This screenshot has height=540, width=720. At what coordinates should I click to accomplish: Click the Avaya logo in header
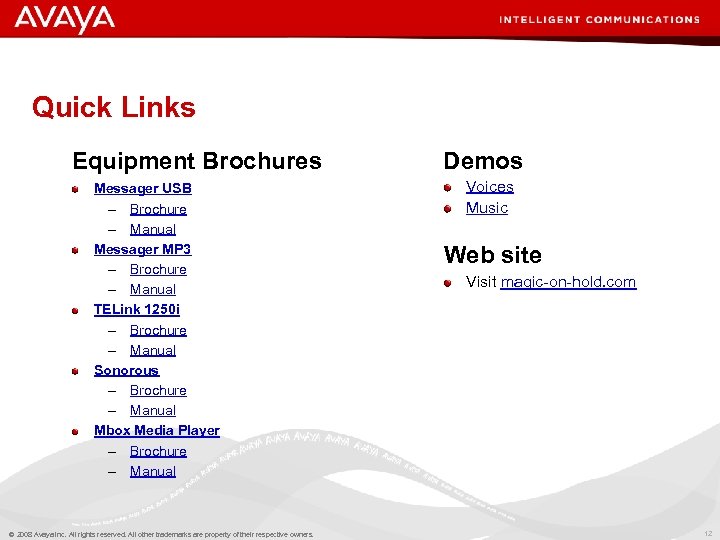(x=64, y=20)
